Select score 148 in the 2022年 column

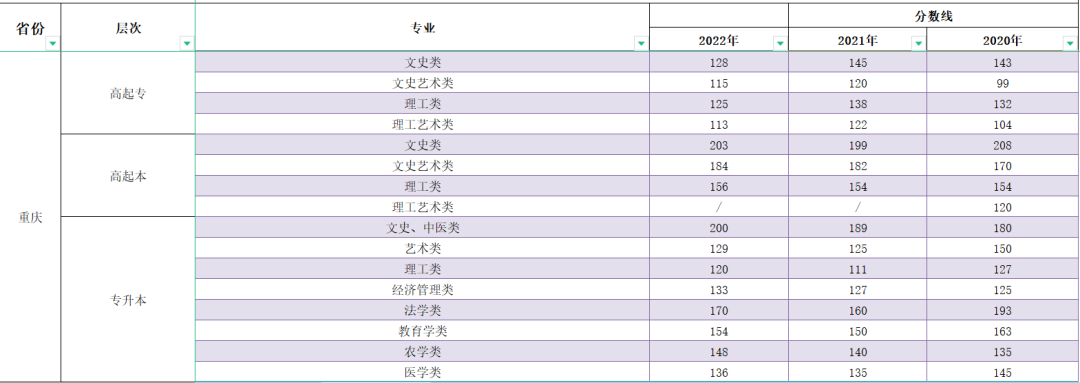click(x=719, y=352)
